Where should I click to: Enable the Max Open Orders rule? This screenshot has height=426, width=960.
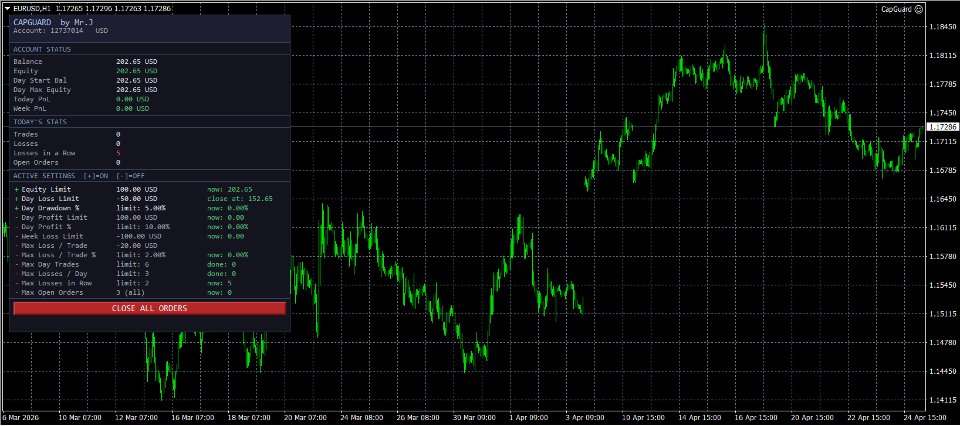tap(17, 293)
